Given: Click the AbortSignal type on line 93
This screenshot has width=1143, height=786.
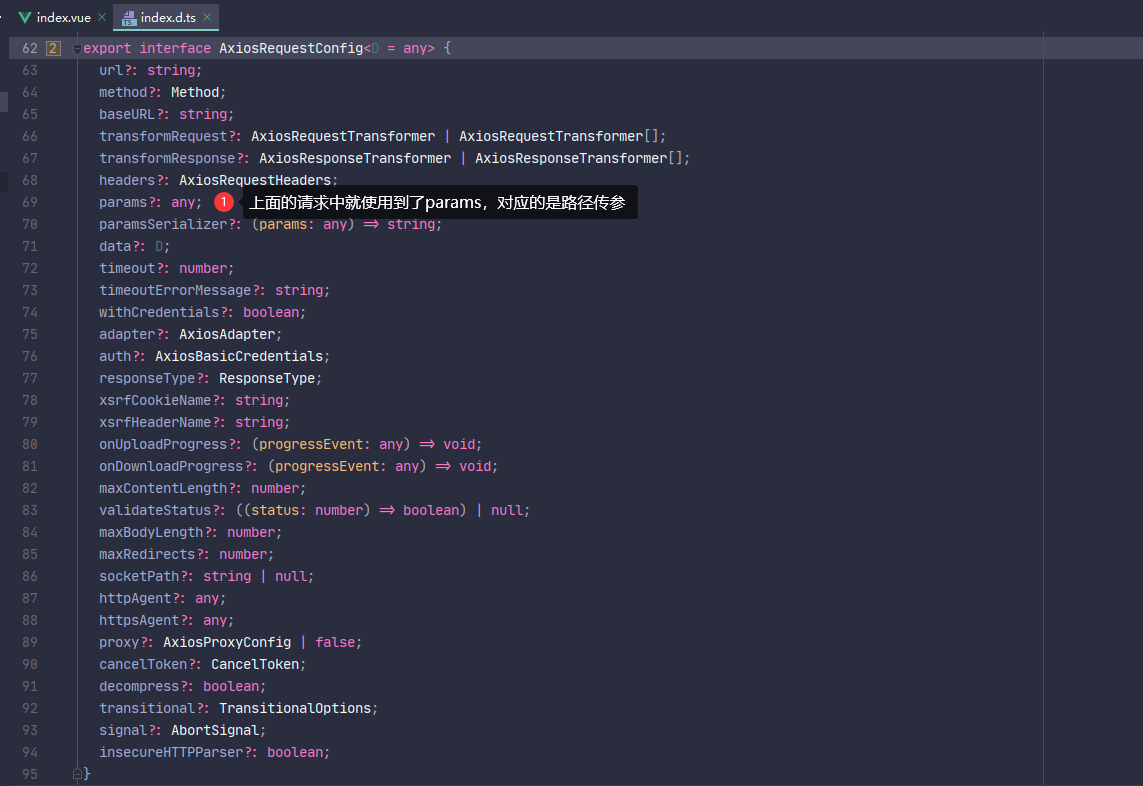Looking at the screenshot, I should [215, 730].
